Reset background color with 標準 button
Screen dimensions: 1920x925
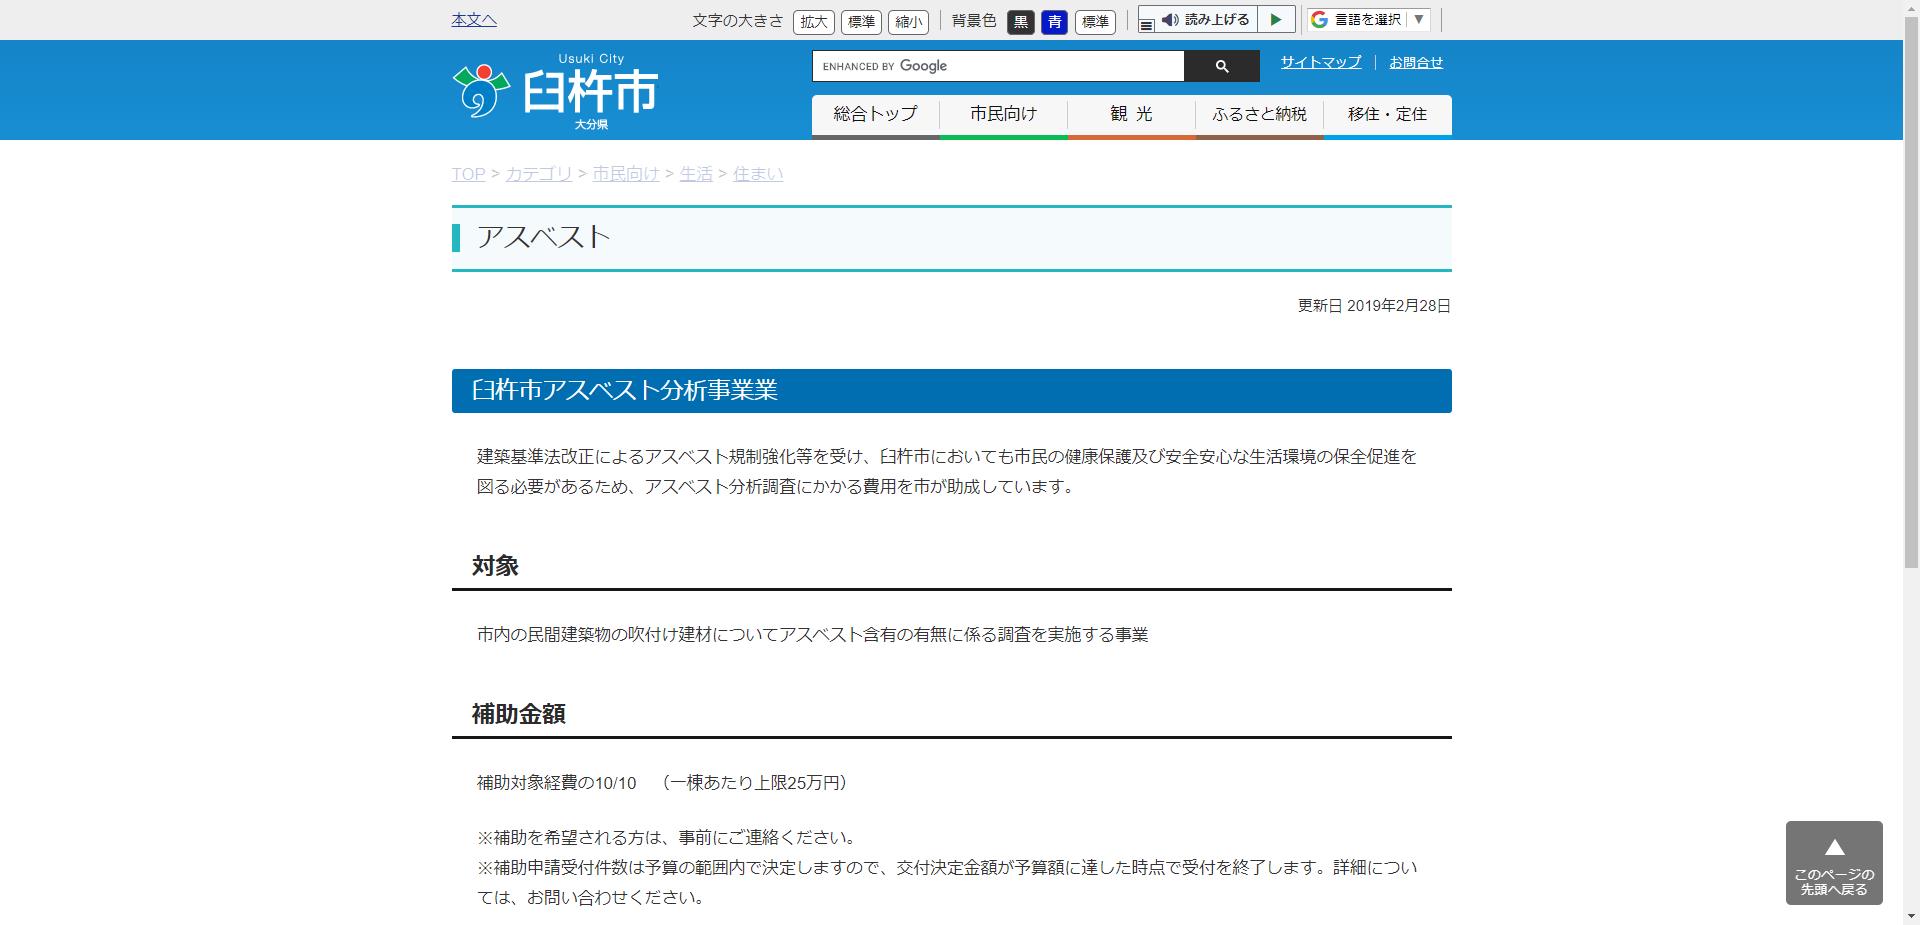(x=1094, y=22)
